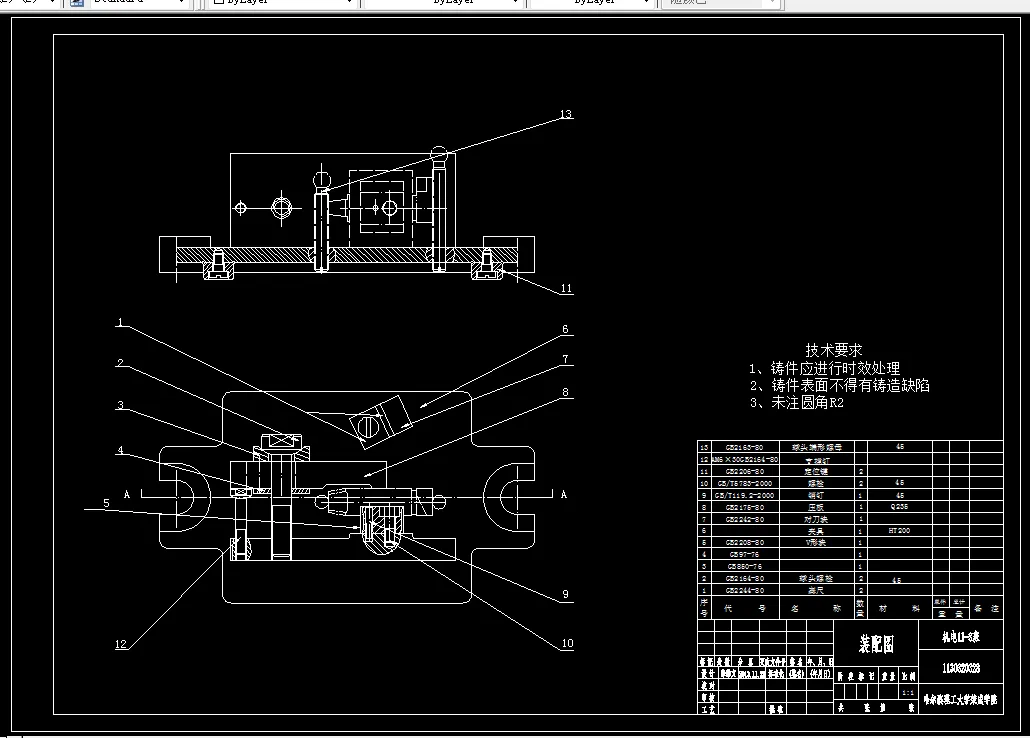1030x738 pixels.
Task: Click leader label 2
Action: pyautogui.click(x=120, y=363)
